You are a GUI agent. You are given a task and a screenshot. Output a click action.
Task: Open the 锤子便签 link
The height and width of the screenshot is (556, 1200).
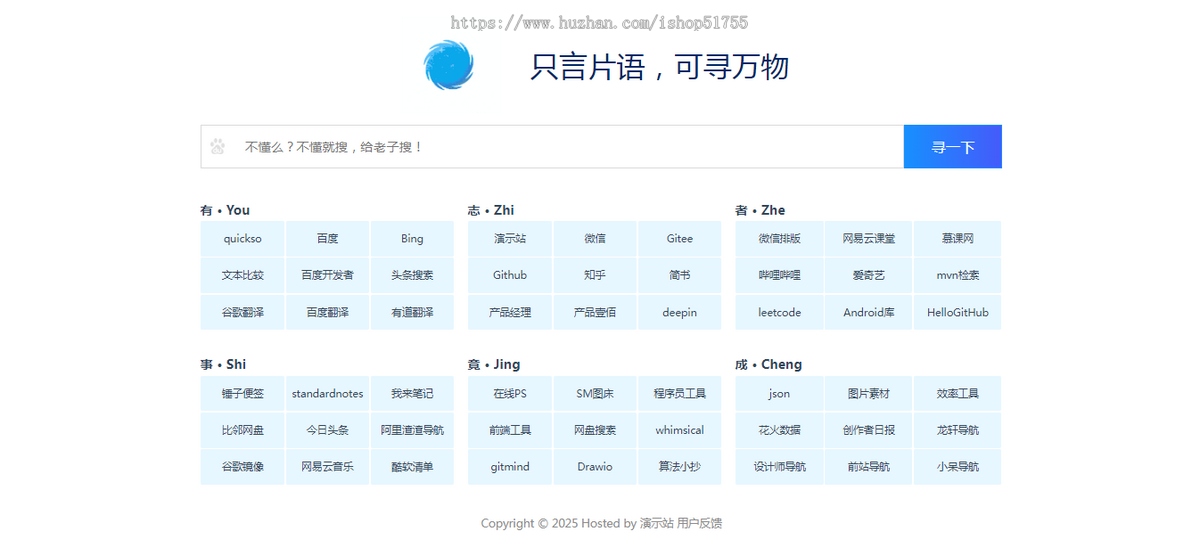(243, 394)
